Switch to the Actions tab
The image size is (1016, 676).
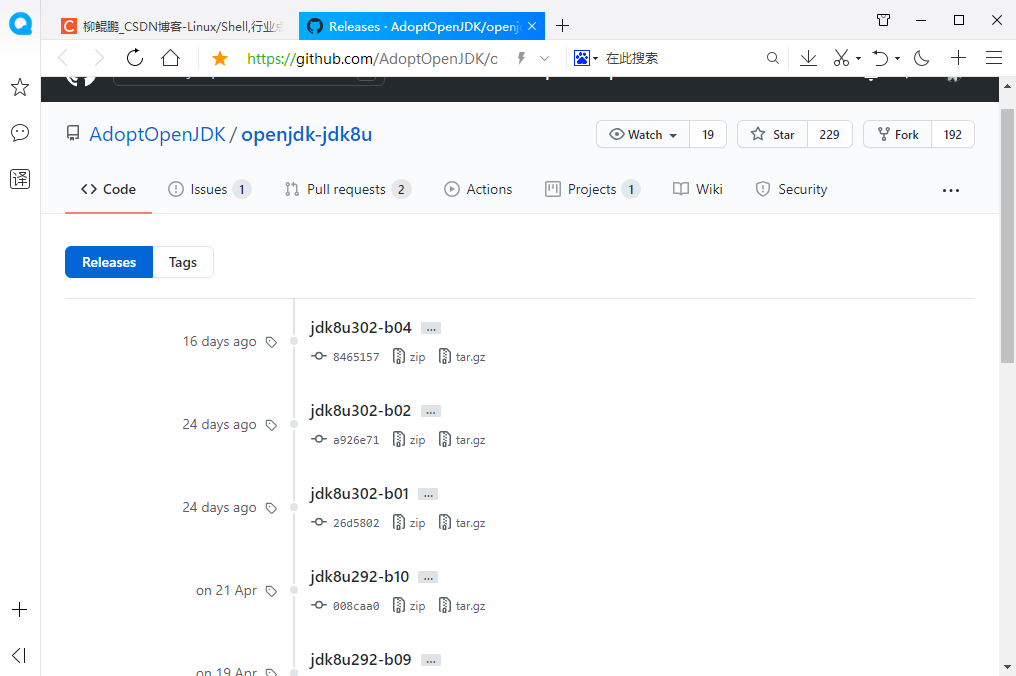478,189
